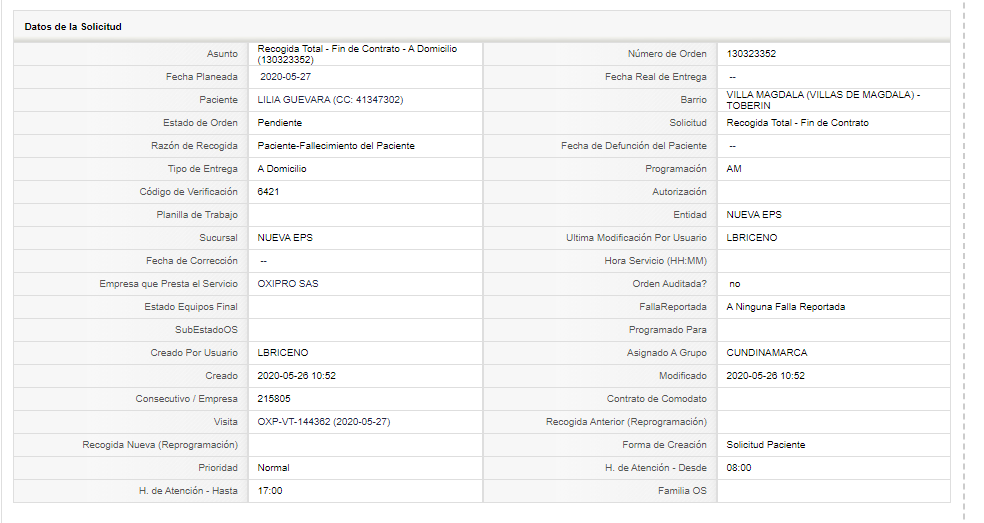Click the Prioridad value Normal
This screenshot has height=523, width=984.
click(x=273, y=468)
